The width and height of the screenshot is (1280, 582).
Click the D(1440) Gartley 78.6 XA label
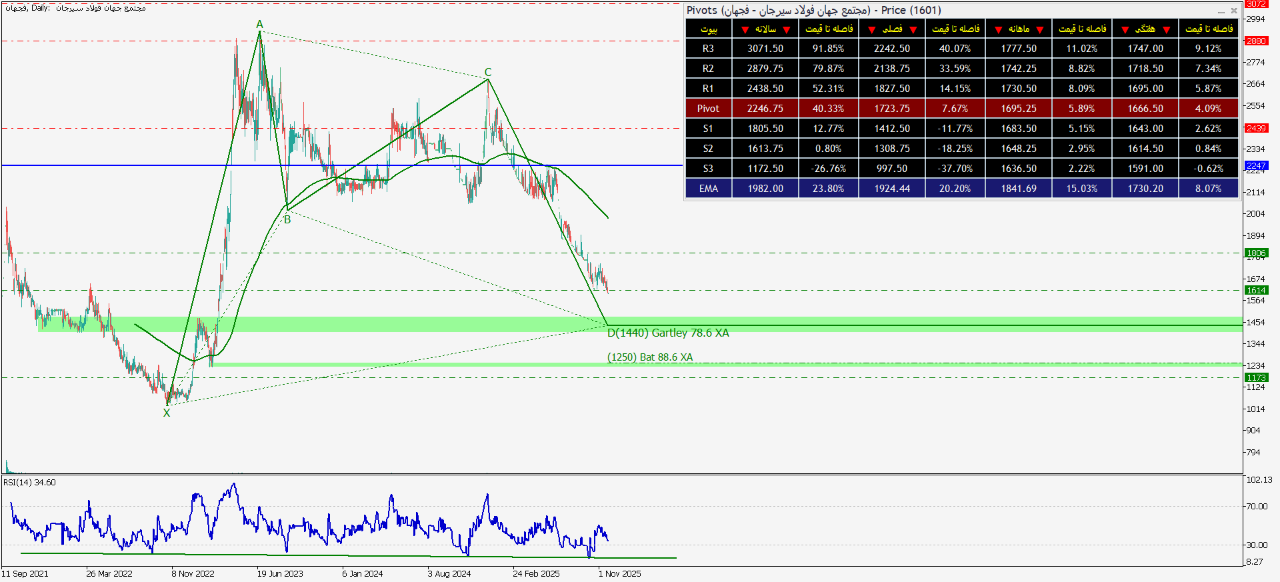668,333
